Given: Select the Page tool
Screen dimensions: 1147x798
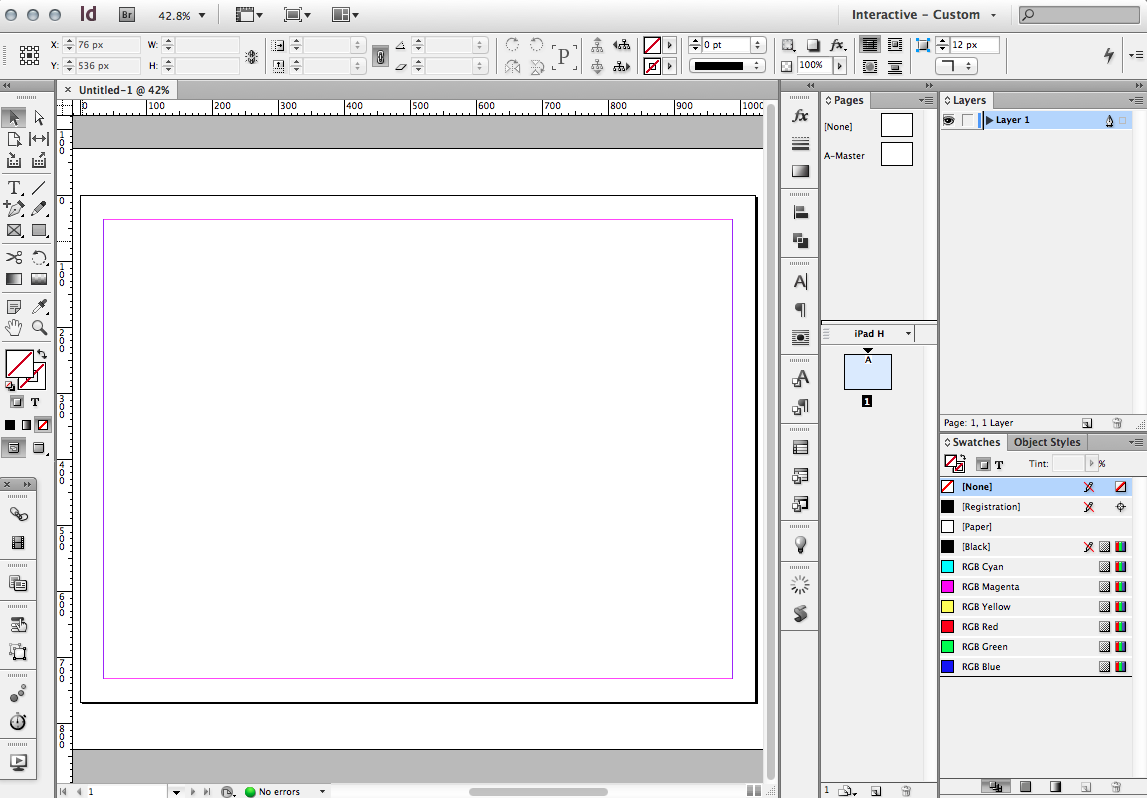Looking at the screenshot, I should click(14, 139).
